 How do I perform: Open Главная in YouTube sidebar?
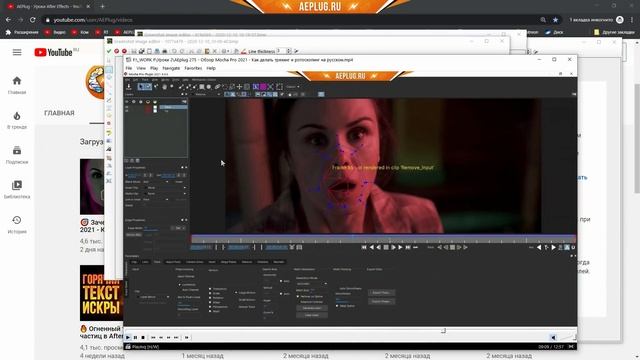point(17,85)
